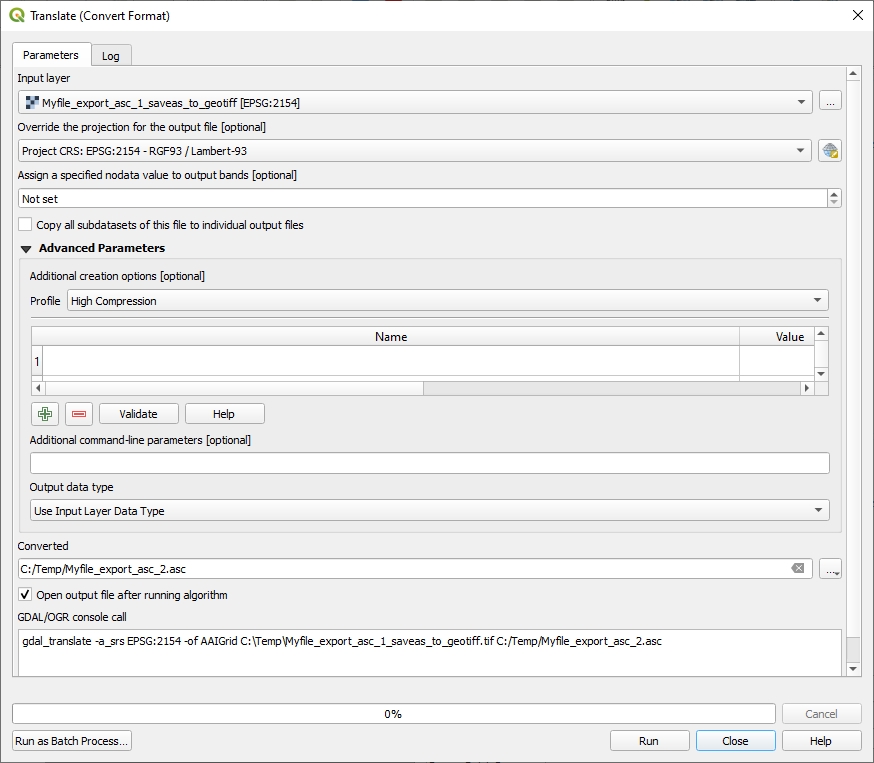Screen dimensions: 874x763
Task: Click main panel scroll up arrow
Action: coord(853,74)
